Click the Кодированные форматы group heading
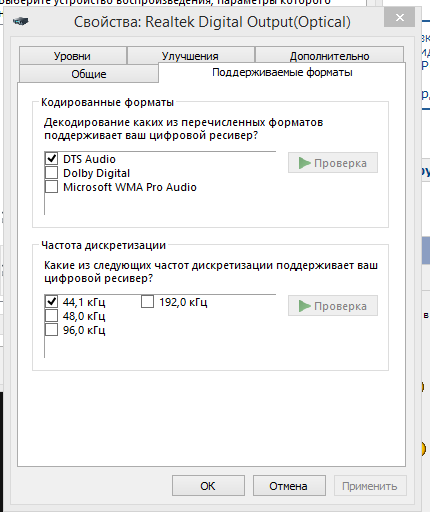 (107, 102)
